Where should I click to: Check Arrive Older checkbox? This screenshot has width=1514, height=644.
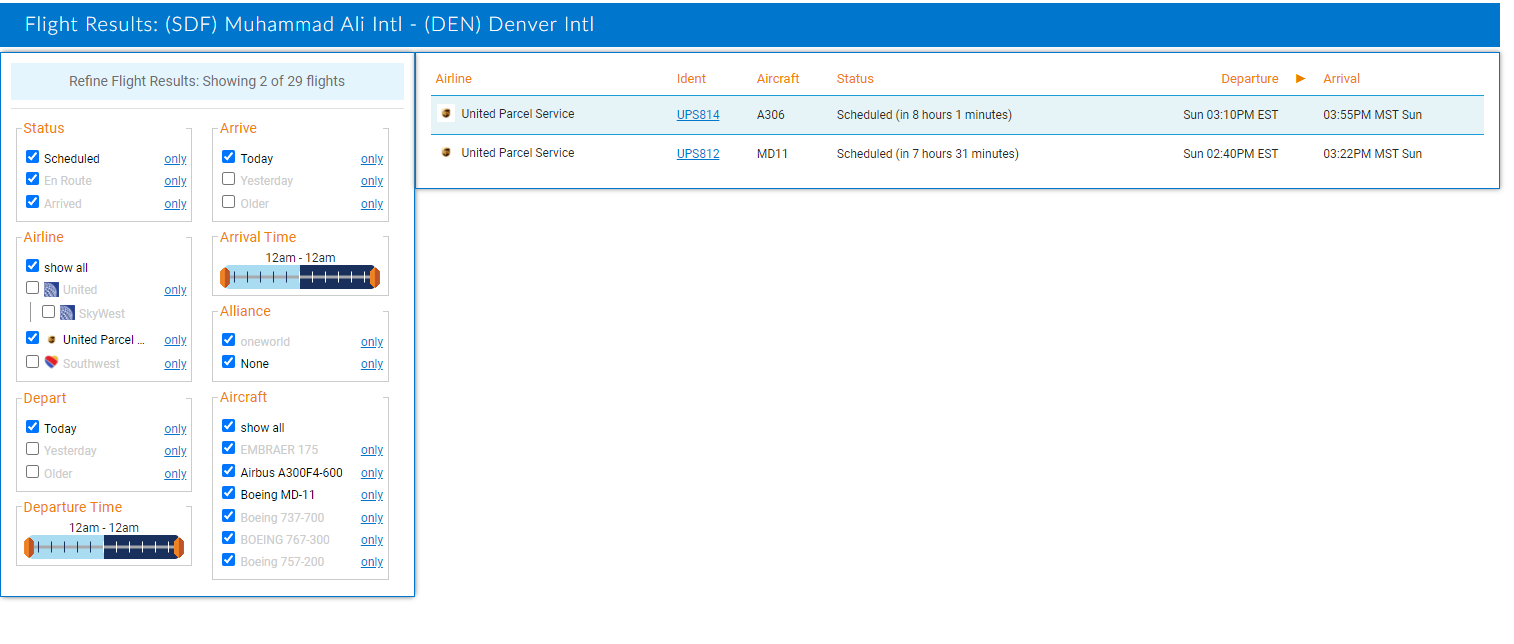point(229,202)
